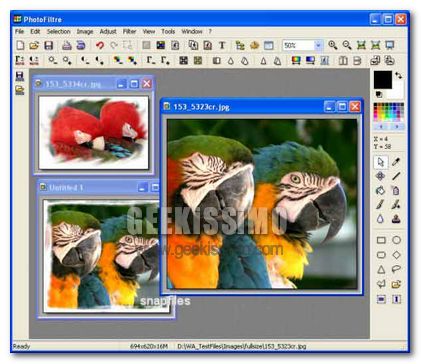Select the arrow Selection tool
Image resolution: width=421 pixels, height=364 pixels.
coord(381,162)
